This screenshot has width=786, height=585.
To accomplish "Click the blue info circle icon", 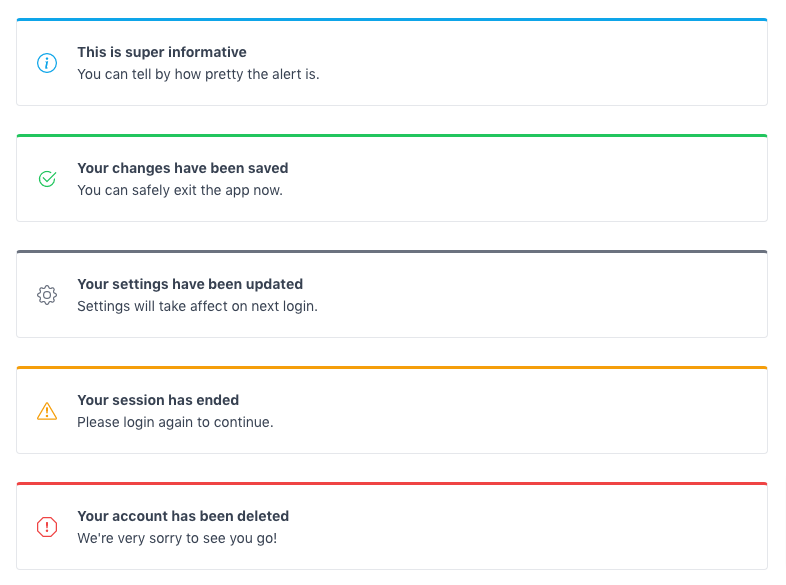I will 47,63.
